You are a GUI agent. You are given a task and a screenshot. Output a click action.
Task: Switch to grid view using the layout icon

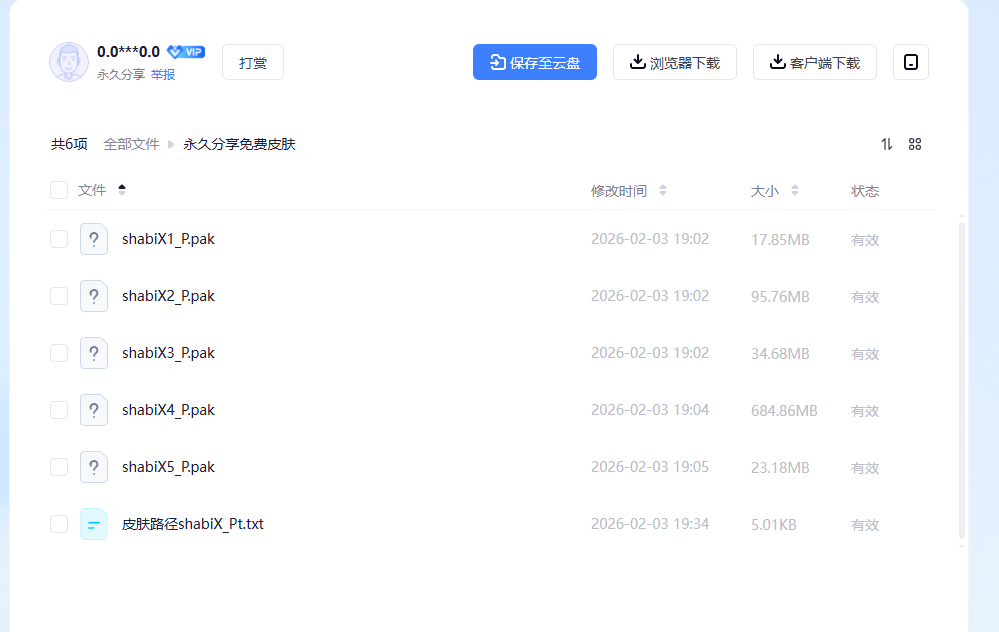[915, 144]
